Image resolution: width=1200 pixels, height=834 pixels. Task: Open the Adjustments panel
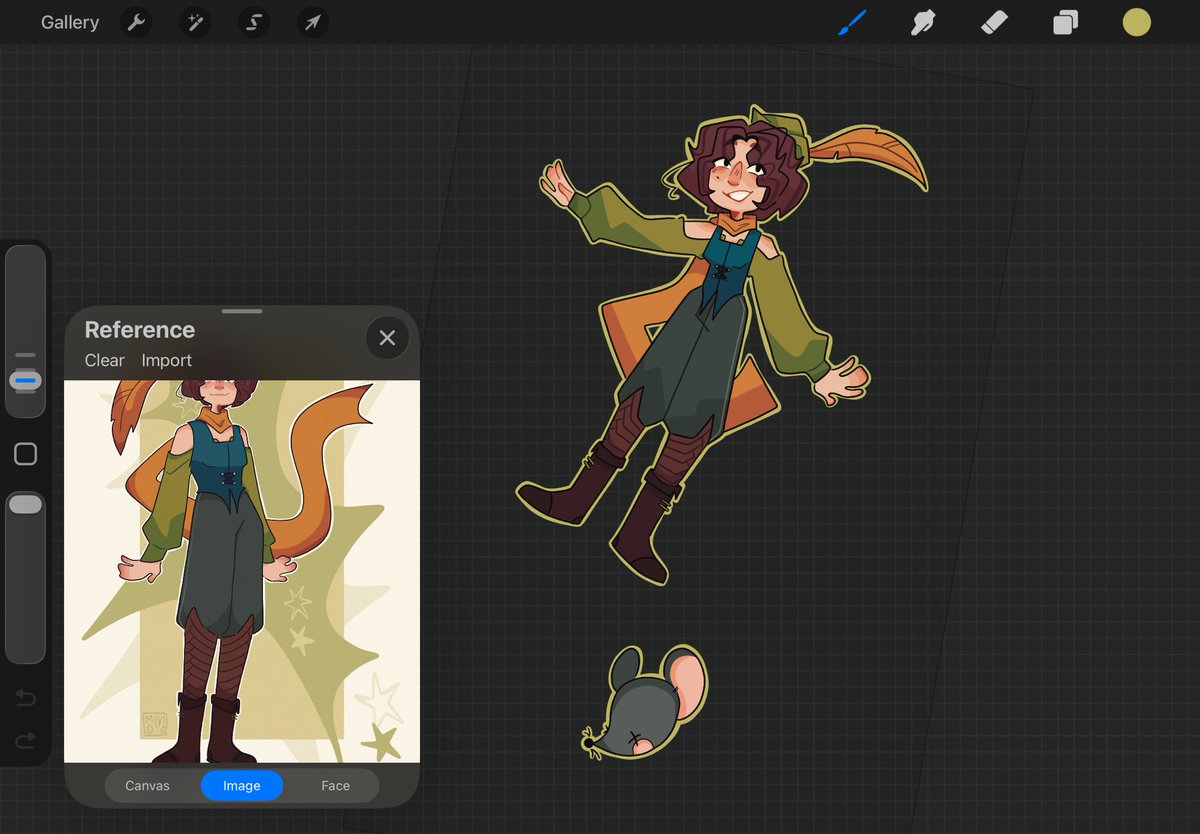(195, 22)
